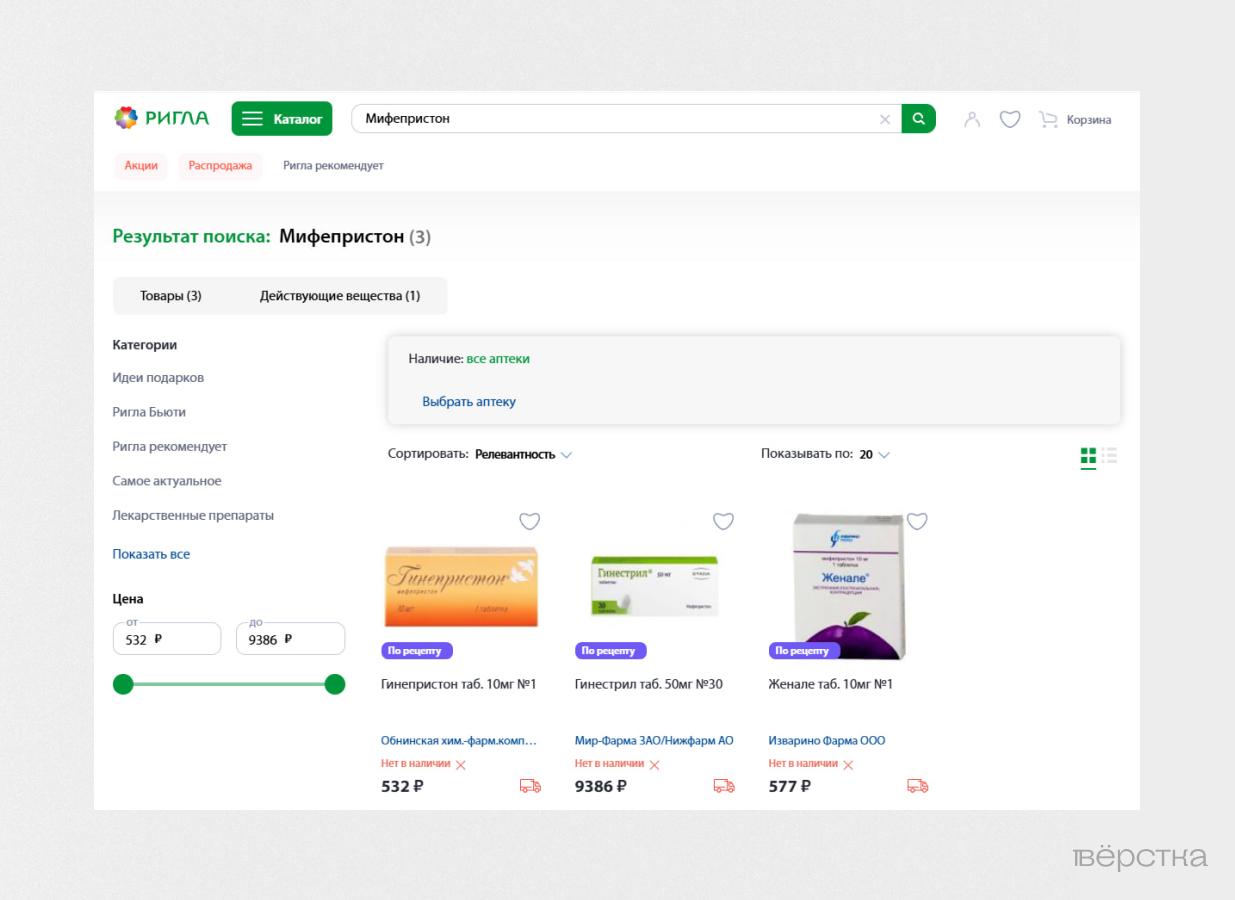Screen dimensions: 1235x900
Task: Open the Релевантность sort dropdown
Action: point(523,454)
